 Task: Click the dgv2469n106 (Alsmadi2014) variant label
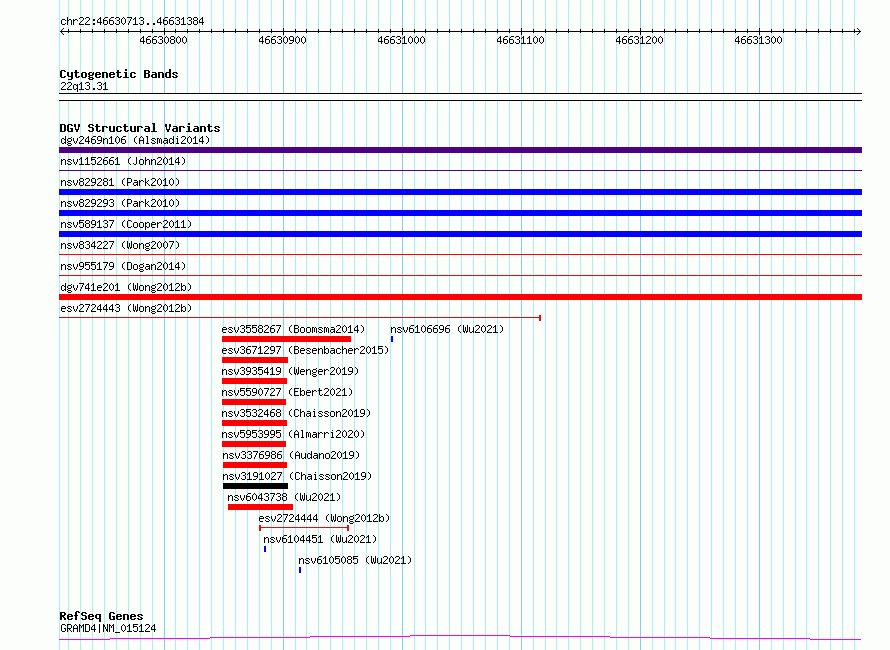(135, 140)
